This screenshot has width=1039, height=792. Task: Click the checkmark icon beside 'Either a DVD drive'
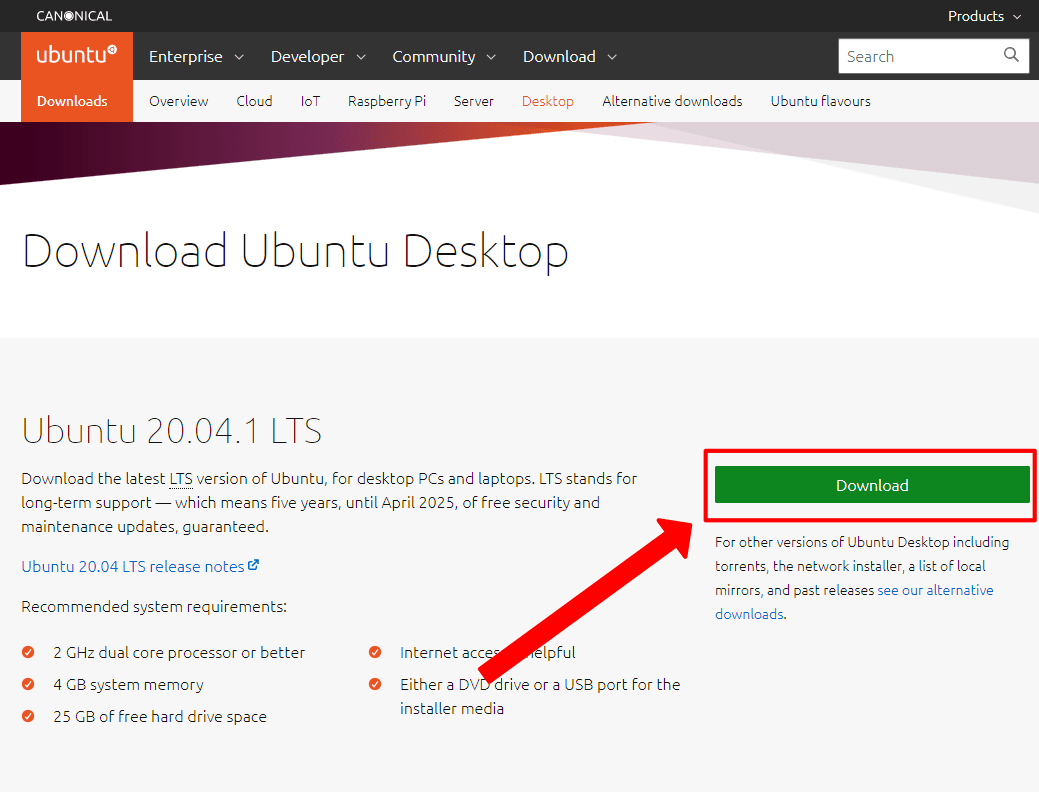375,683
